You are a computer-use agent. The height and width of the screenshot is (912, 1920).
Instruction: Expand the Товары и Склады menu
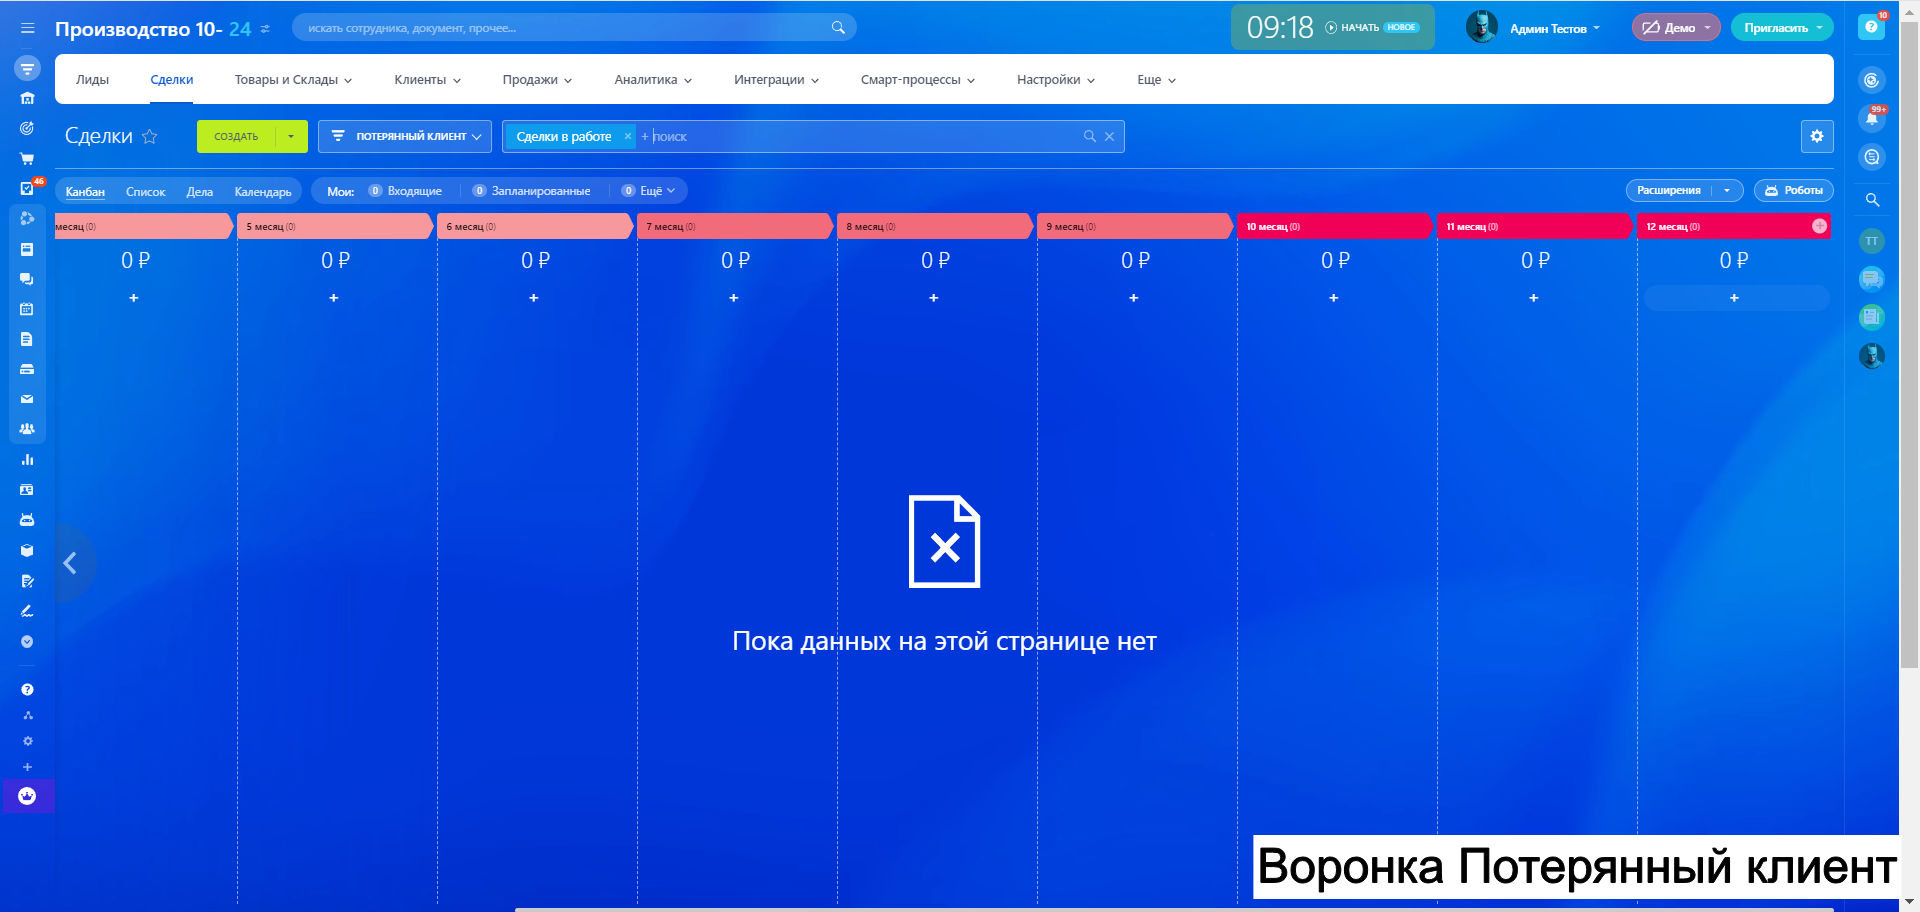pos(293,80)
